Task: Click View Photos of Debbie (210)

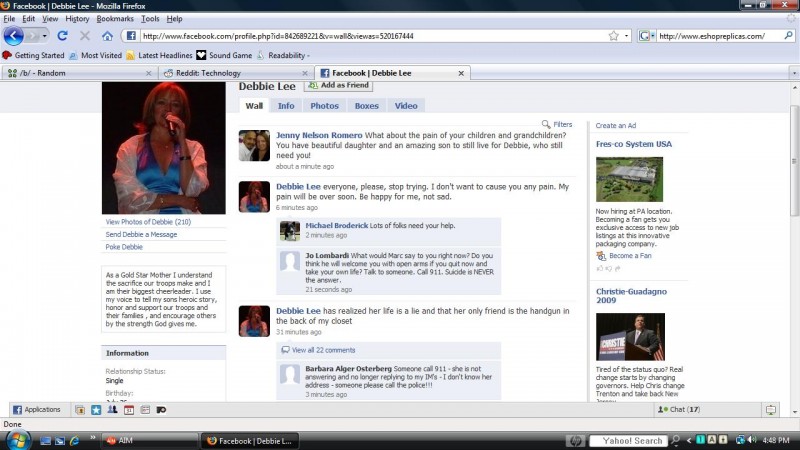Action: click(x=148, y=222)
